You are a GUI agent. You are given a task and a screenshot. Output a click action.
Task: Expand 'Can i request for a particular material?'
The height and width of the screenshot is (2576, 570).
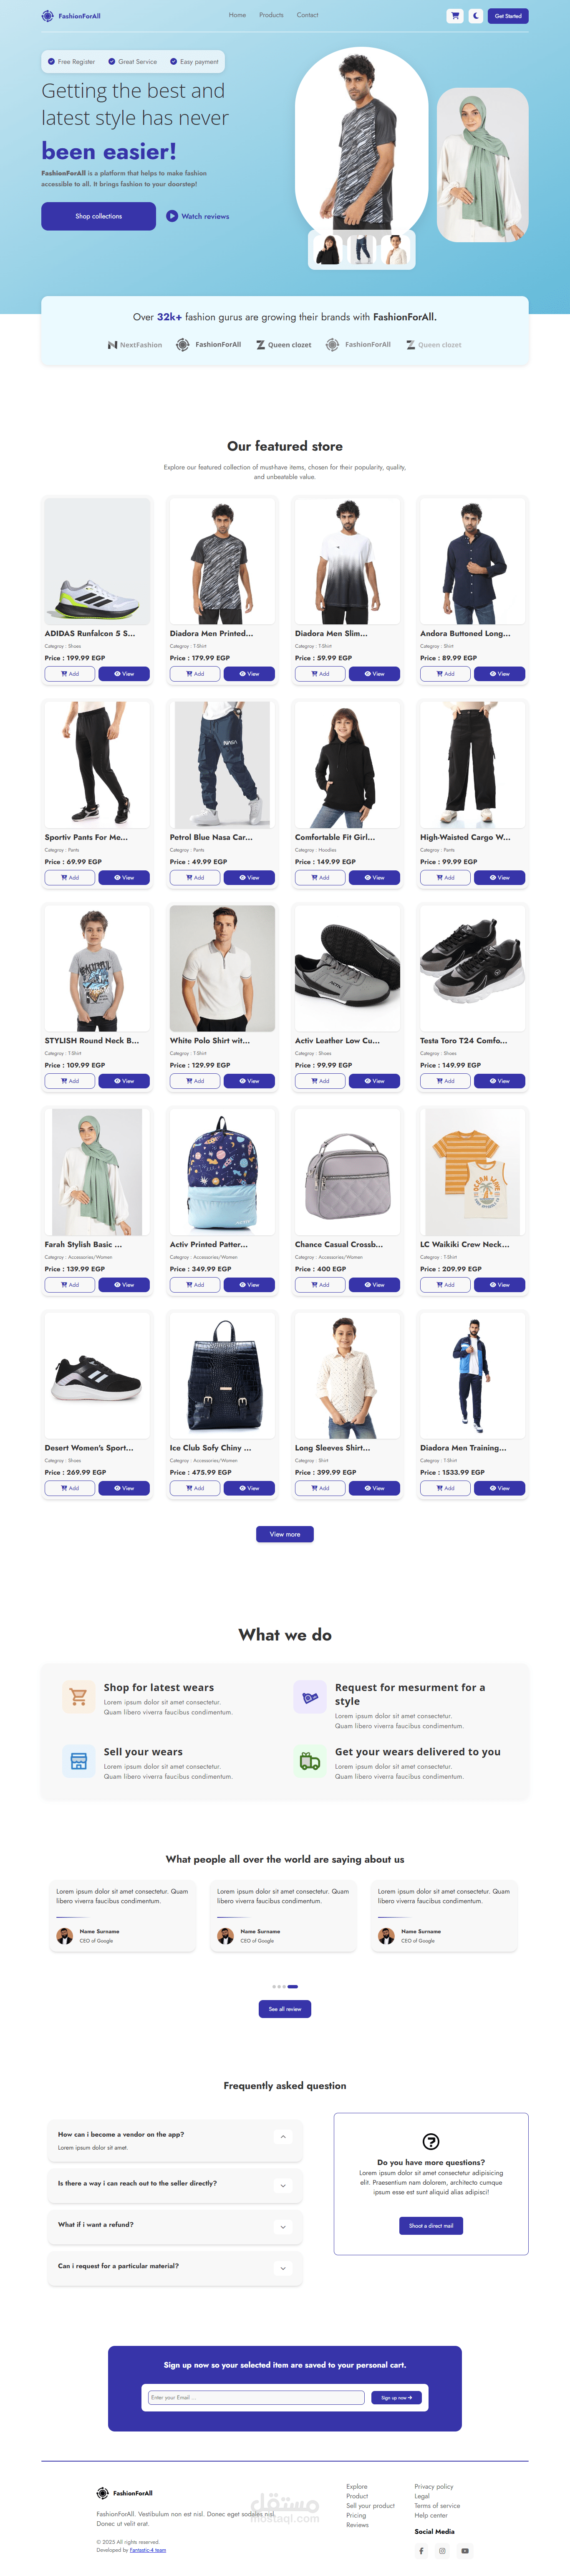(x=283, y=2268)
